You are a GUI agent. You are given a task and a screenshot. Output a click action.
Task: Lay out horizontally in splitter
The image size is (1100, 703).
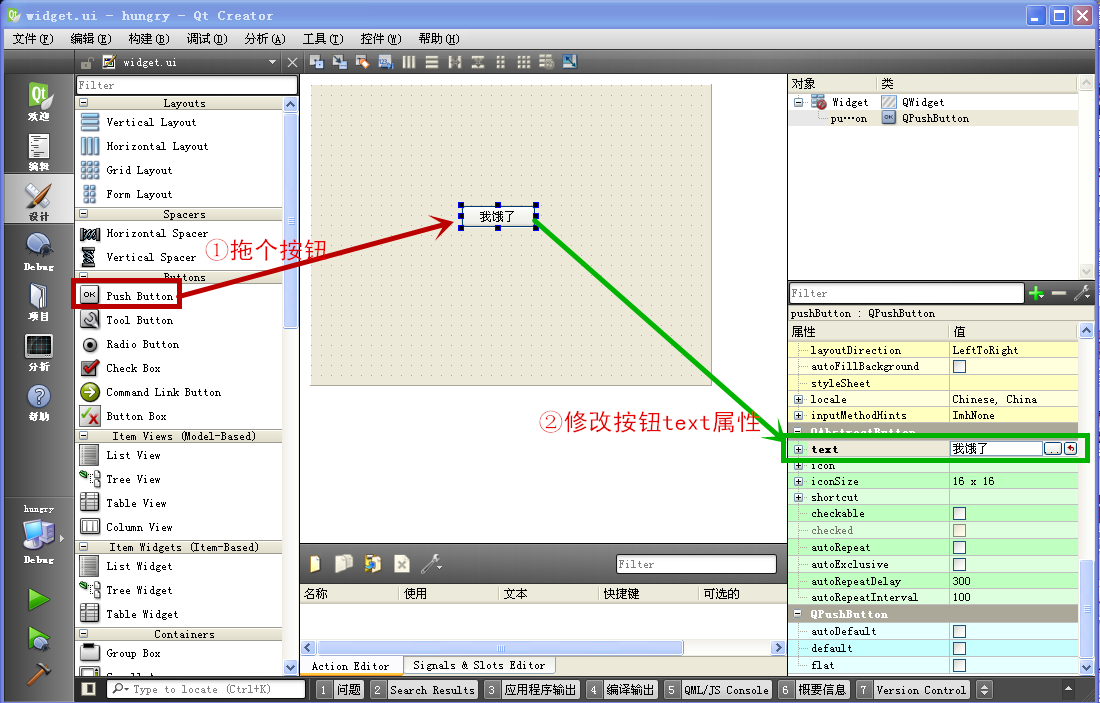click(x=455, y=62)
